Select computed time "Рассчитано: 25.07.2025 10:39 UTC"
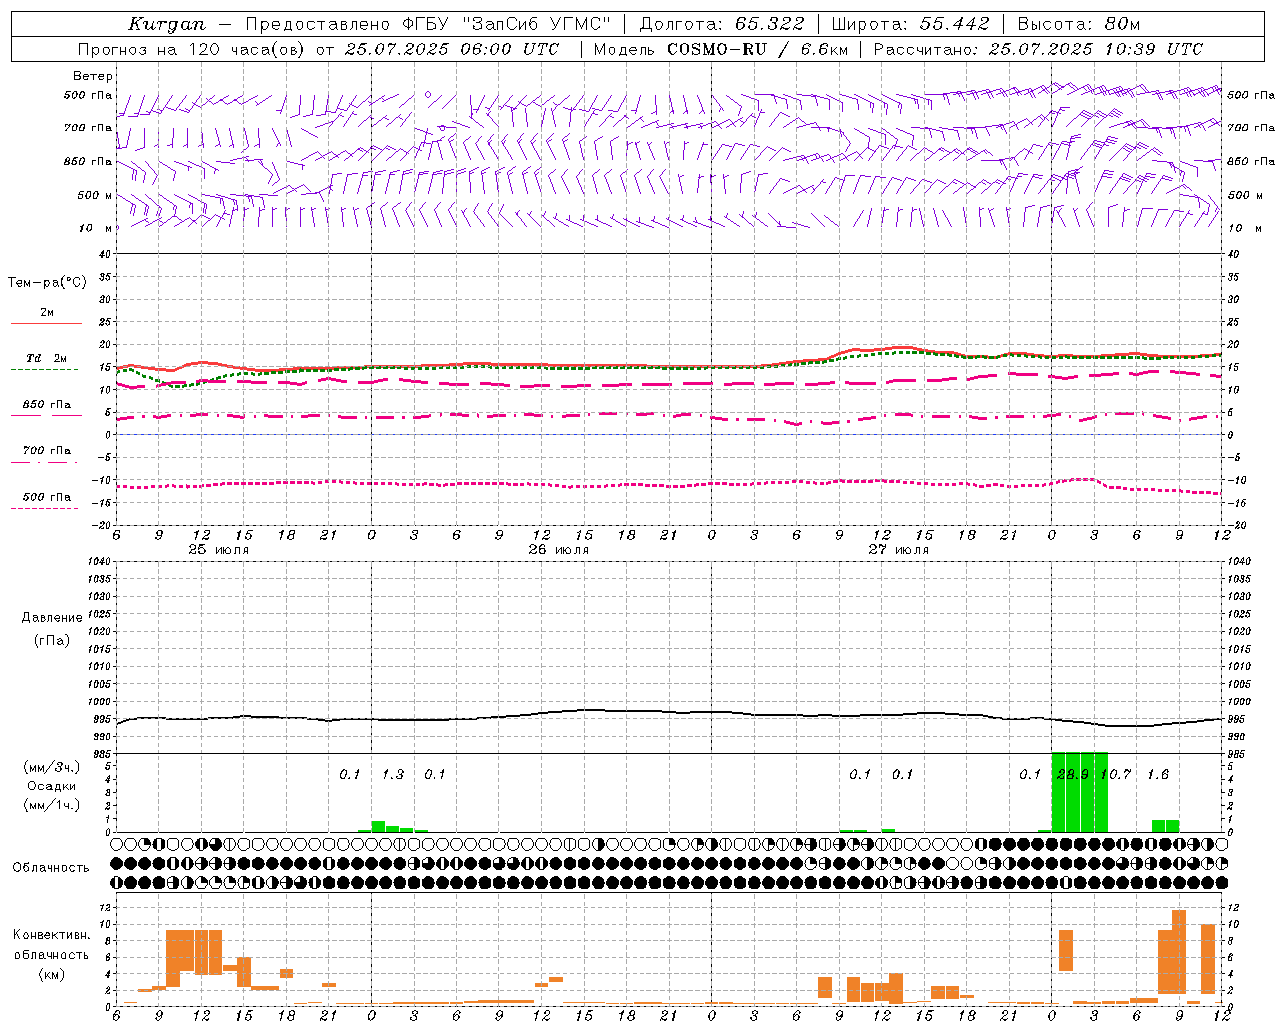The image size is (1280, 1024). [x=1038, y=49]
